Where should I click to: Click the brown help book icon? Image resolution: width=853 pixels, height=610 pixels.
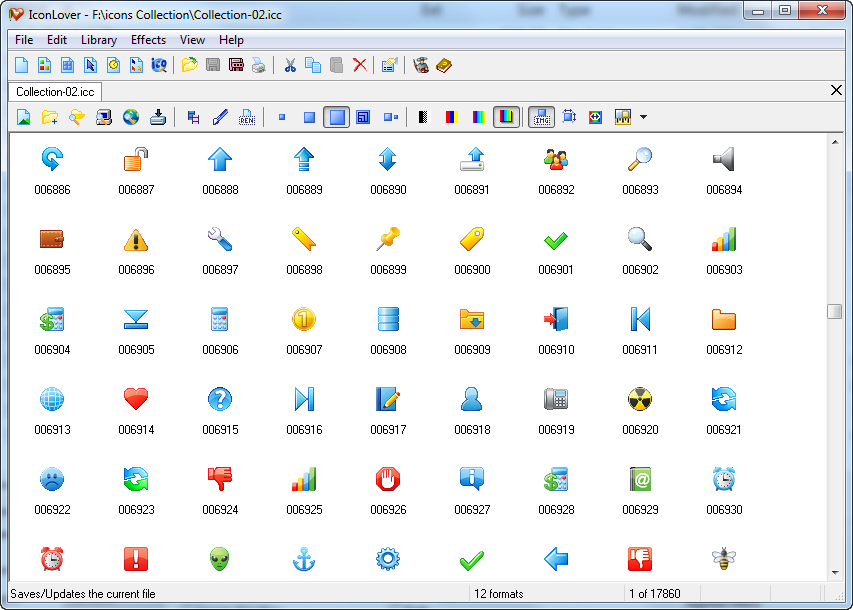(x=444, y=65)
